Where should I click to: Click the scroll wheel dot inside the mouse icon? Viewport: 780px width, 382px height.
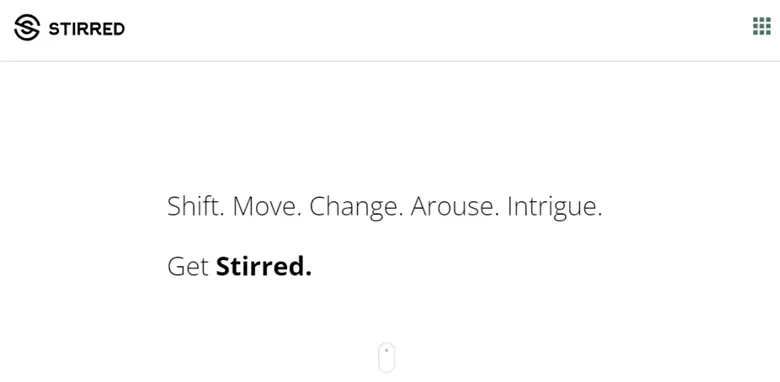click(x=387, y=350)
